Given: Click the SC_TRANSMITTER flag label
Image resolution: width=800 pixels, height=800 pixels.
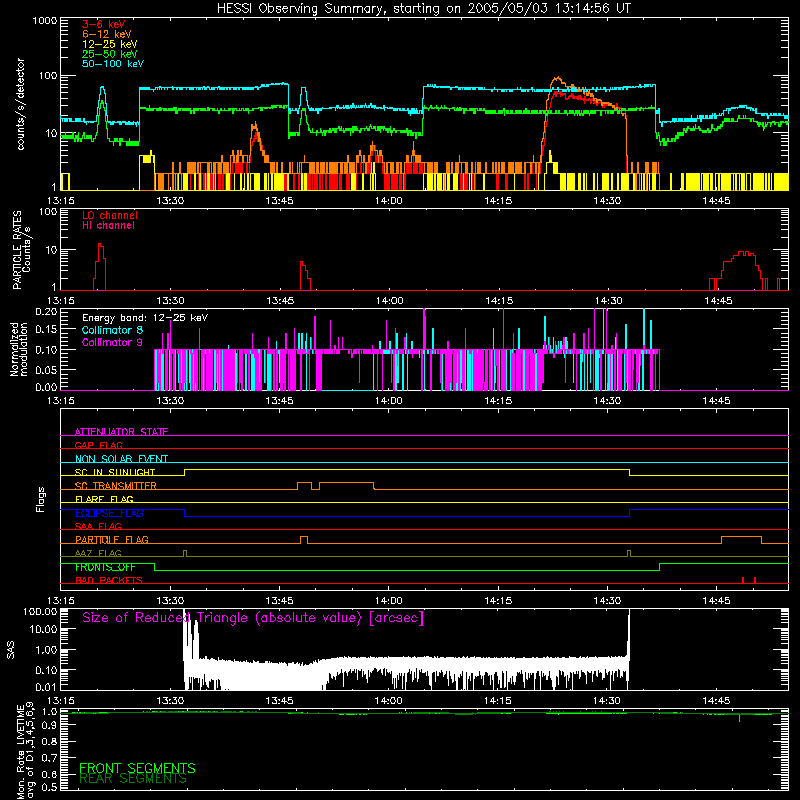Looking at the screenshot, I should pyautogui.click(x=115, y=485).
